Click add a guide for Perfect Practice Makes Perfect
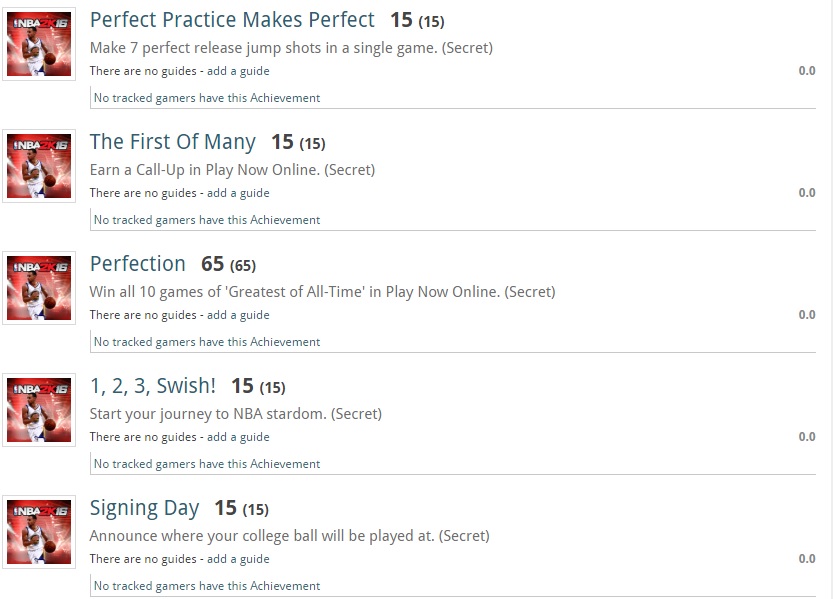833x599 pixels. click(238, 71)
